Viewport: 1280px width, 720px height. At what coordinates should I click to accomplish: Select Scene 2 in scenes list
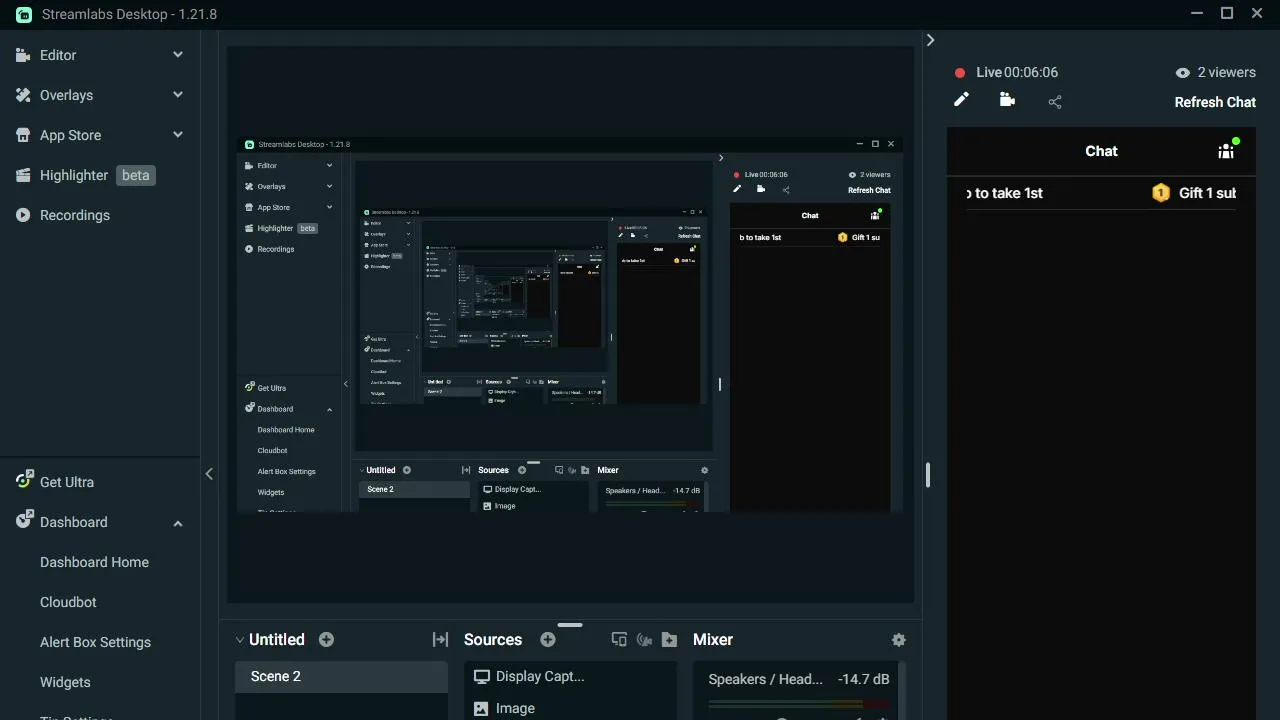[341, 677]
